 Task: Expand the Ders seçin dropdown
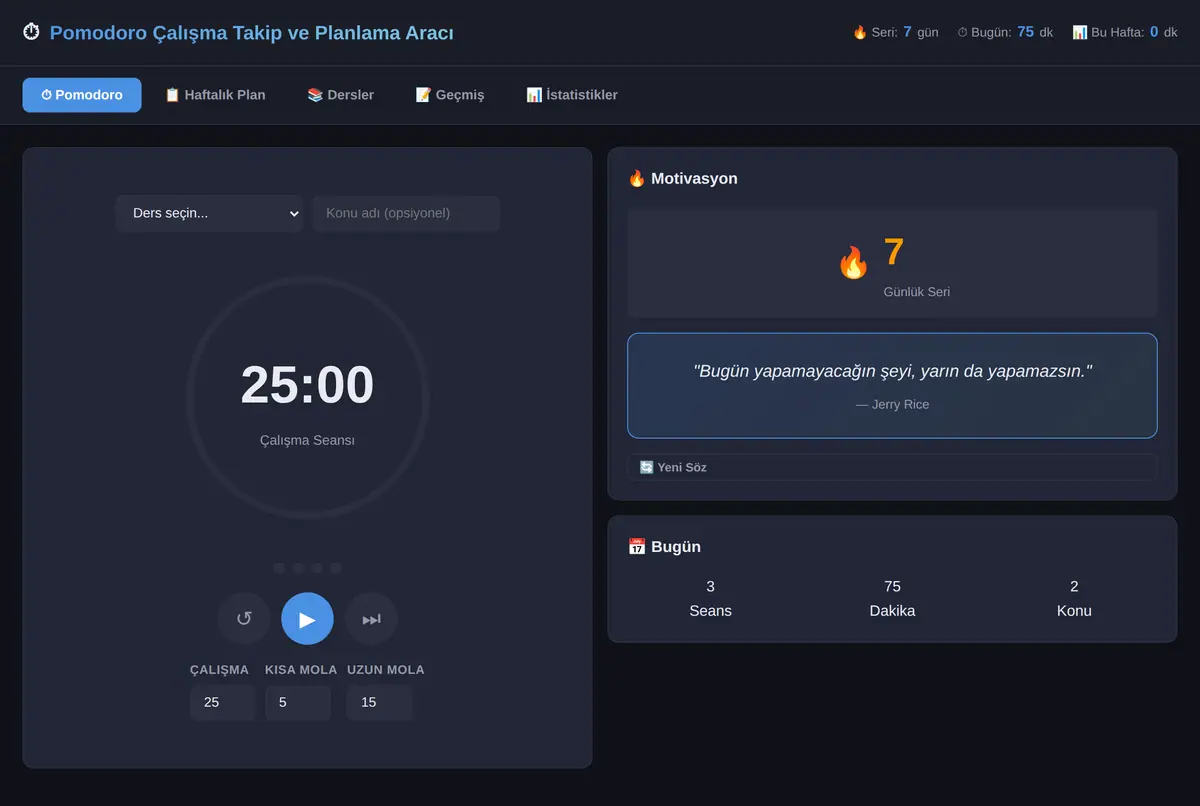point(209,213)
